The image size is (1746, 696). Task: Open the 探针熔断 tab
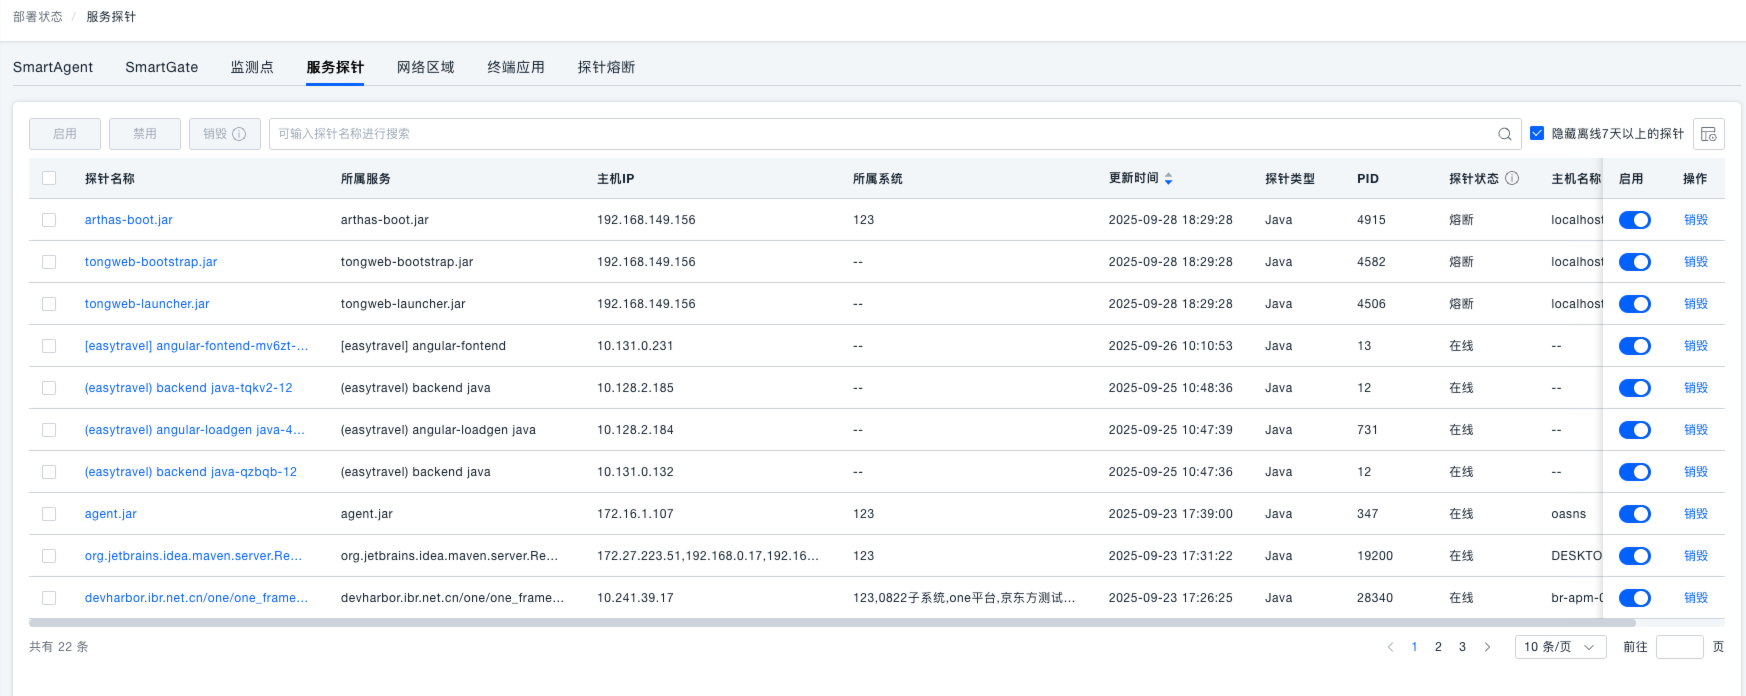[x=606, y=67]
